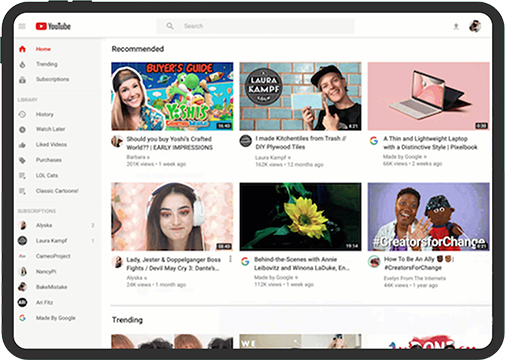Open Made By Google subscription channel

[x=57, y=318]
